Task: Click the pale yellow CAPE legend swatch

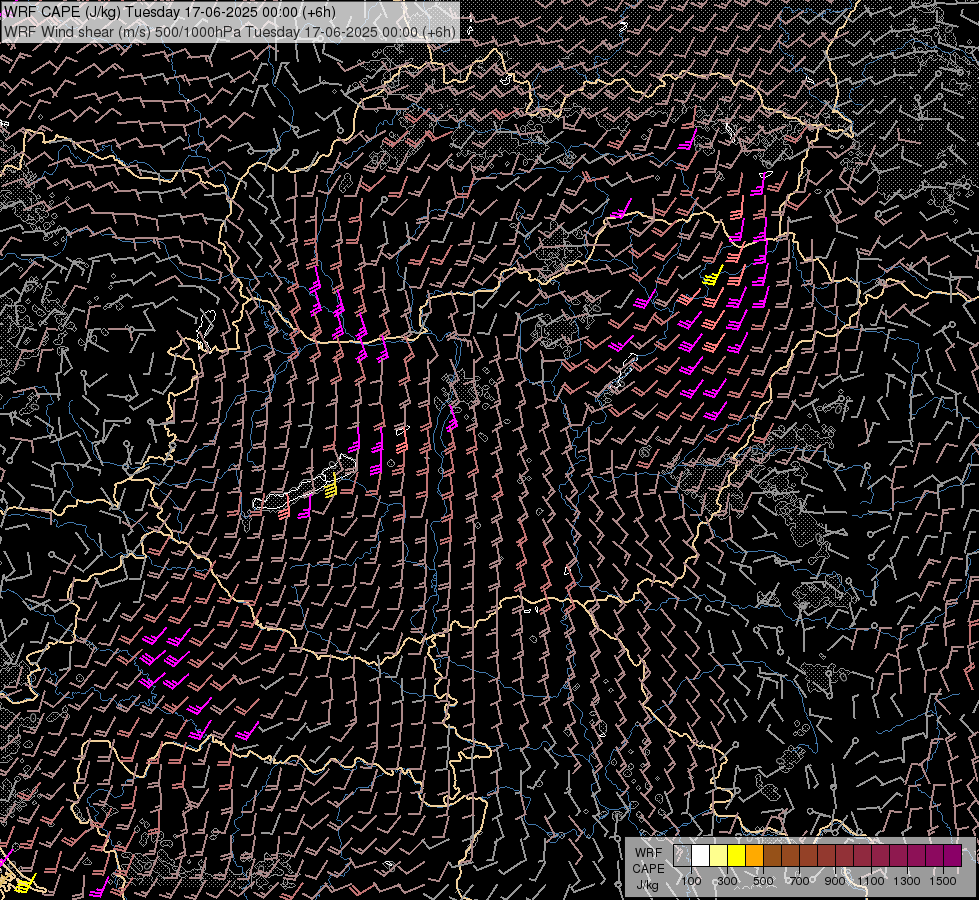Action: pos(719,855)
